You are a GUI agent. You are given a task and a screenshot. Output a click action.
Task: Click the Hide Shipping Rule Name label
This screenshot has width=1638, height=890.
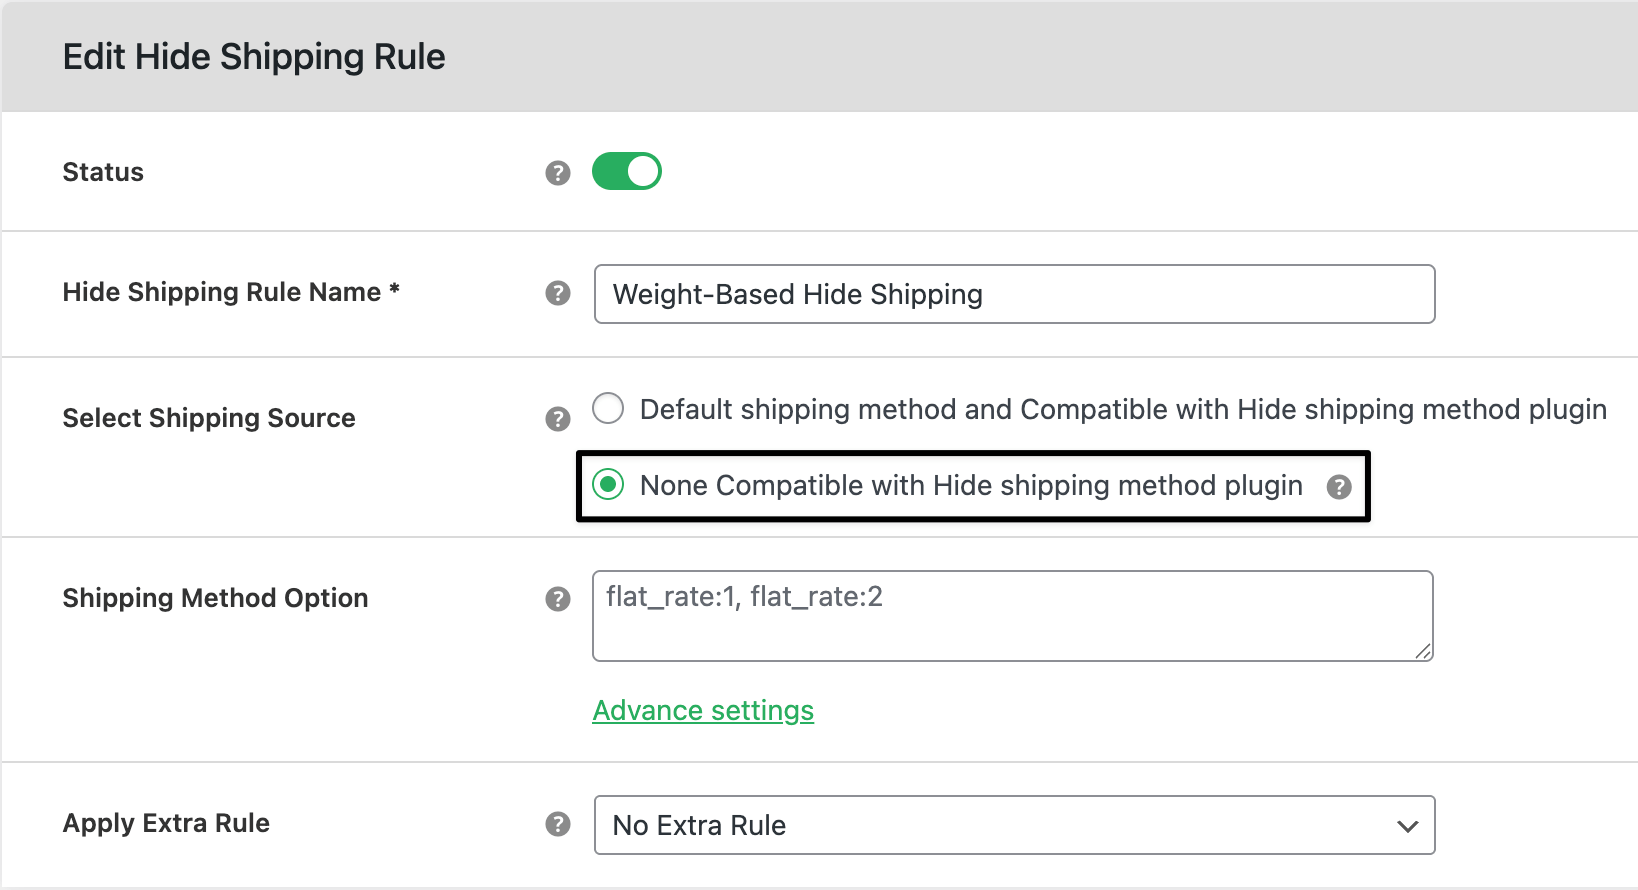(x=231, y=292)
